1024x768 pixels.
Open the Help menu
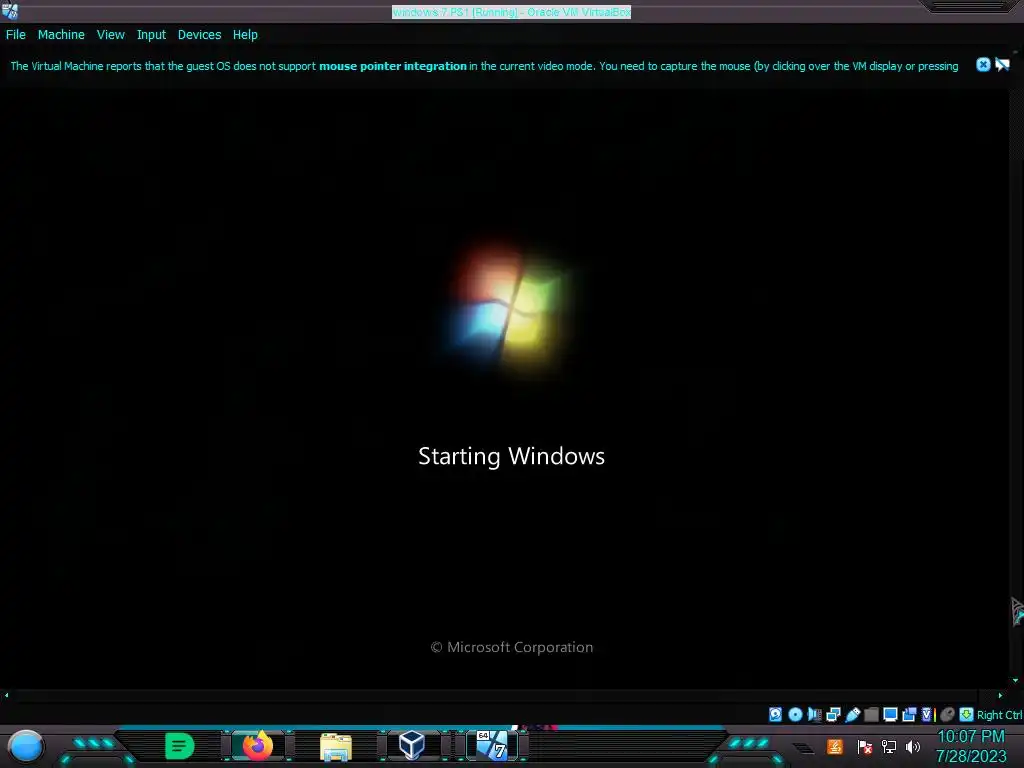245,35
